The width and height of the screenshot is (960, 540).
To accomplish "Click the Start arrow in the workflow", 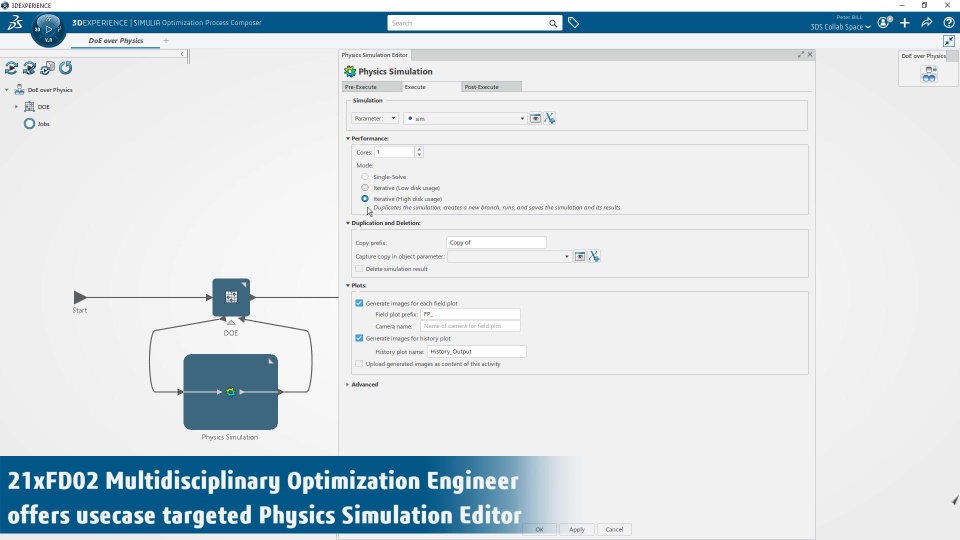I will pos(80,297).
